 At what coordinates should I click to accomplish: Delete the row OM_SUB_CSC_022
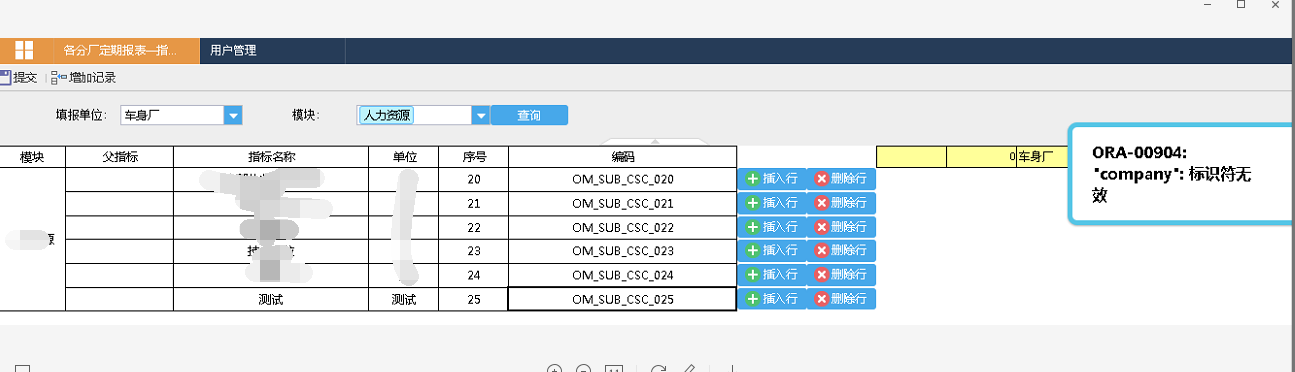click(x=841, y=227)
